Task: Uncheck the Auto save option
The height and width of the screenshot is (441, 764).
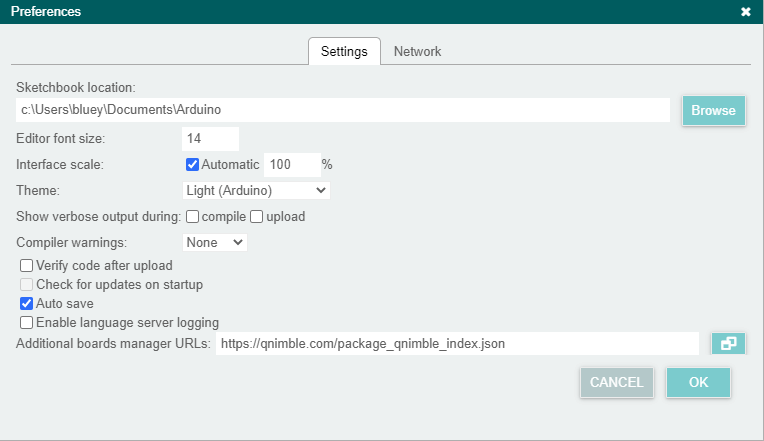Action: tap(27, 303)
